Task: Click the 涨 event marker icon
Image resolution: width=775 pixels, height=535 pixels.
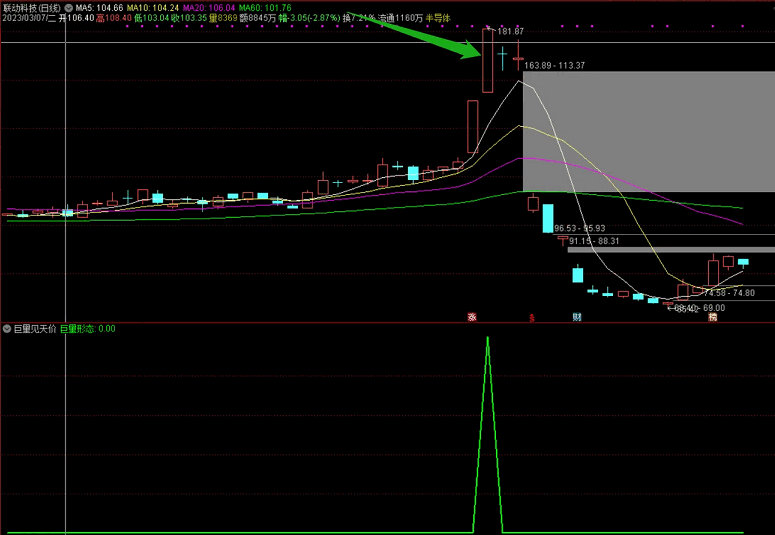Action: pos(472,317)
